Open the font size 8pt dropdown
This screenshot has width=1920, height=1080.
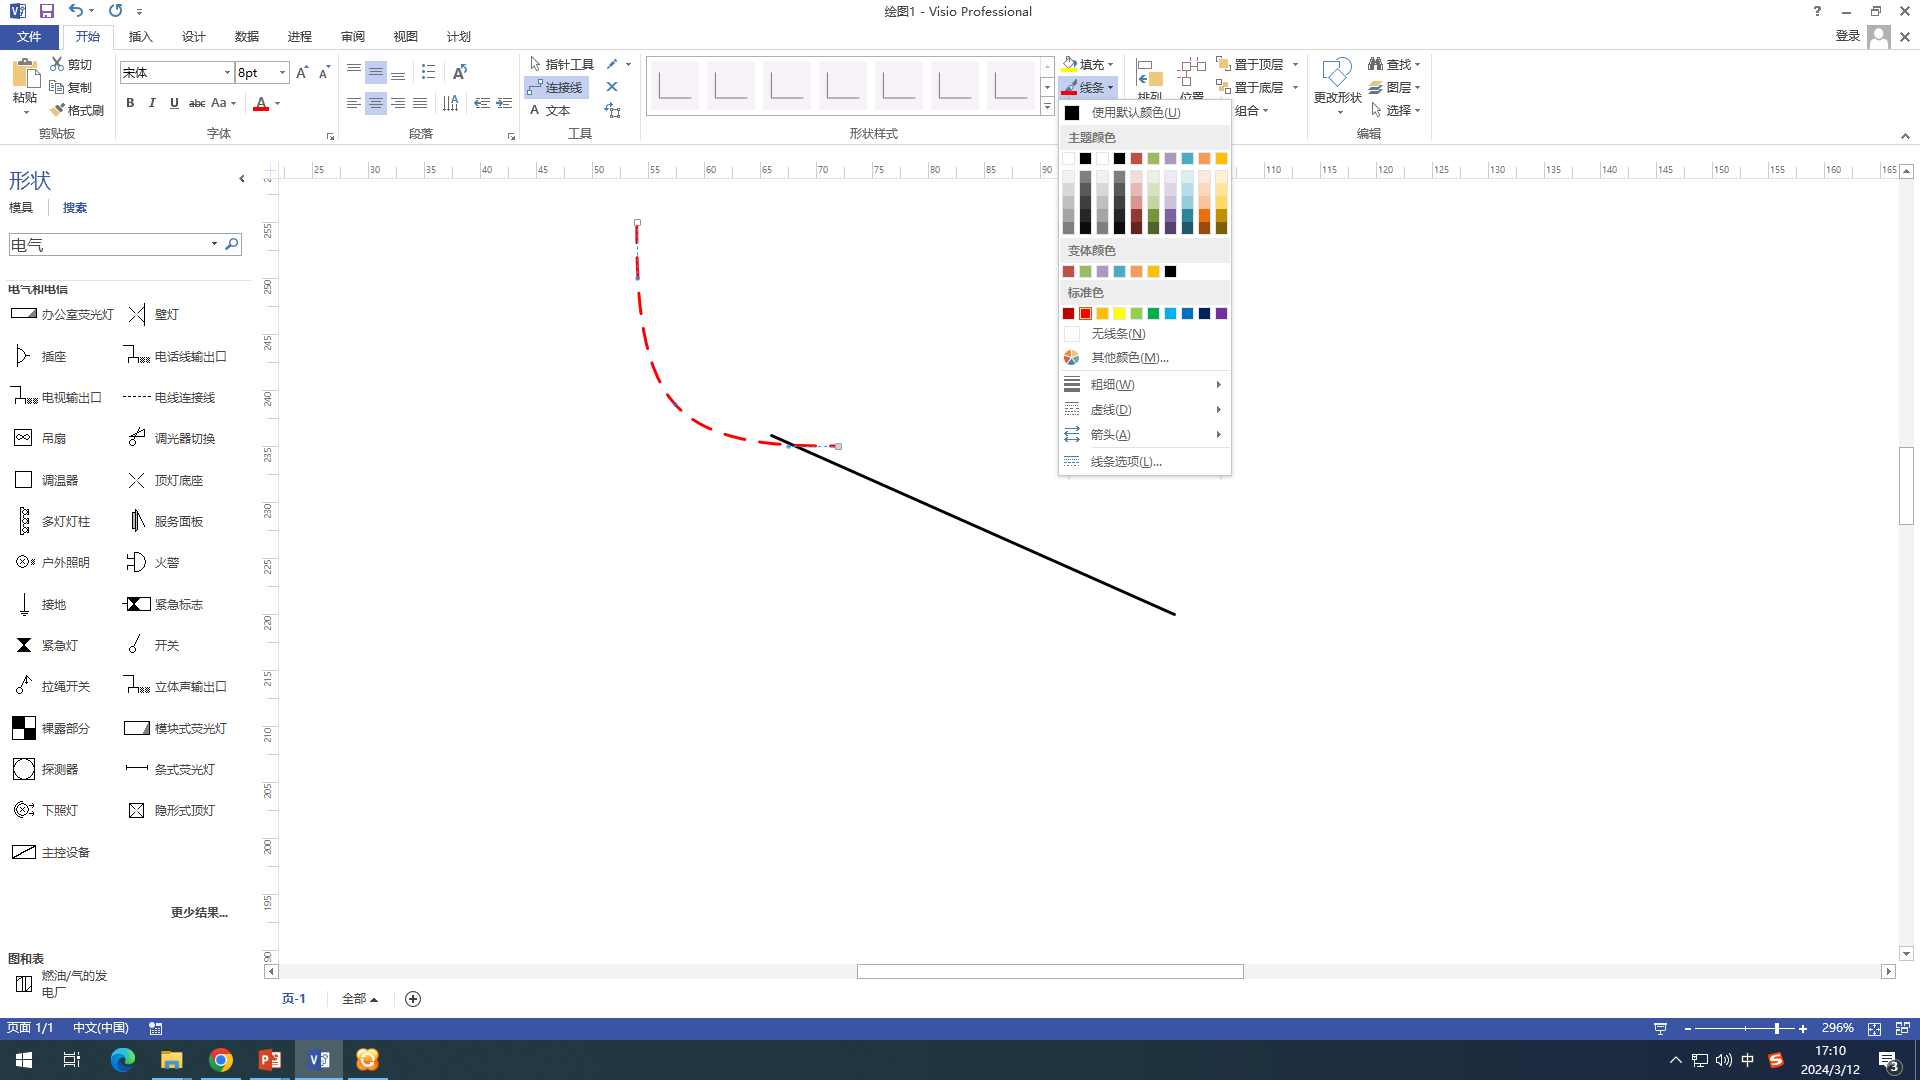coord(283,72)
